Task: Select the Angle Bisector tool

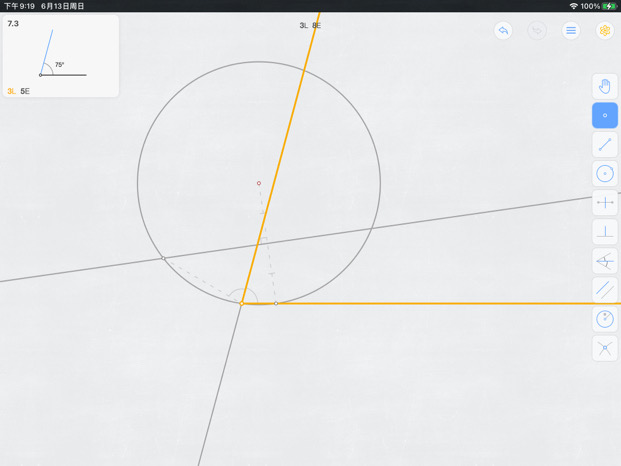Action: (605, 261)
